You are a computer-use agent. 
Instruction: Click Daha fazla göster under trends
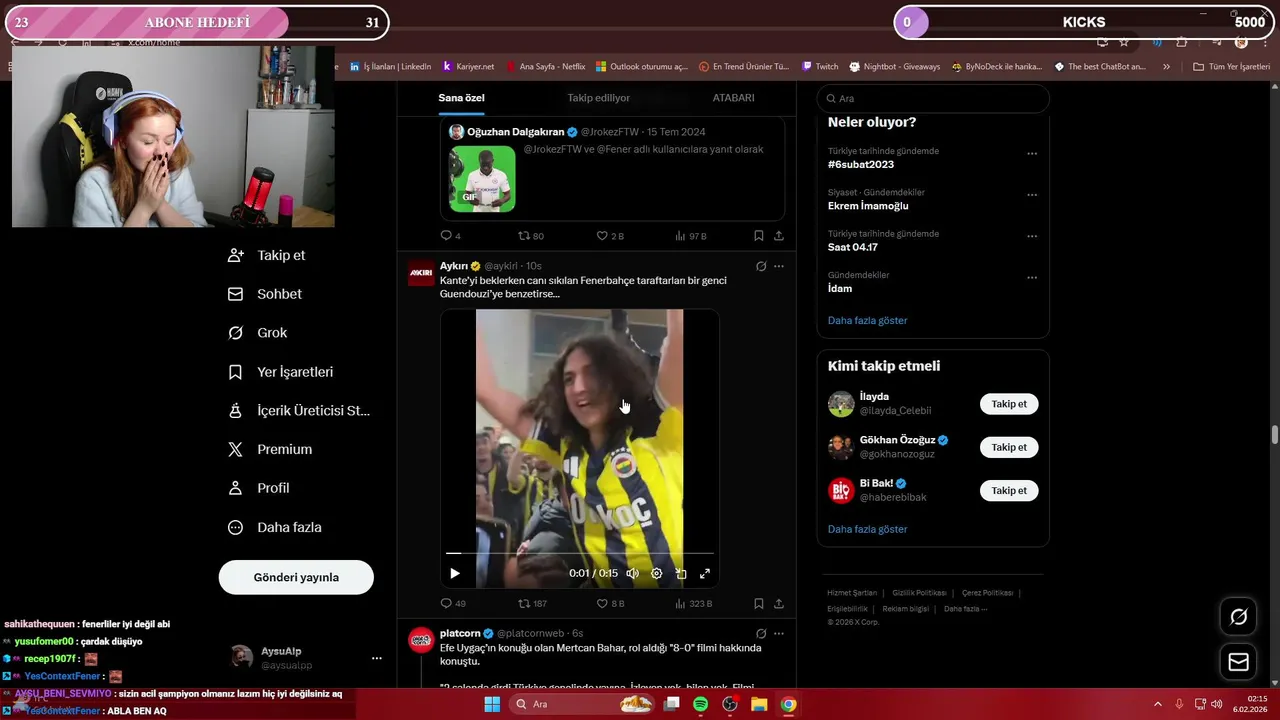[x=868, y=320]
